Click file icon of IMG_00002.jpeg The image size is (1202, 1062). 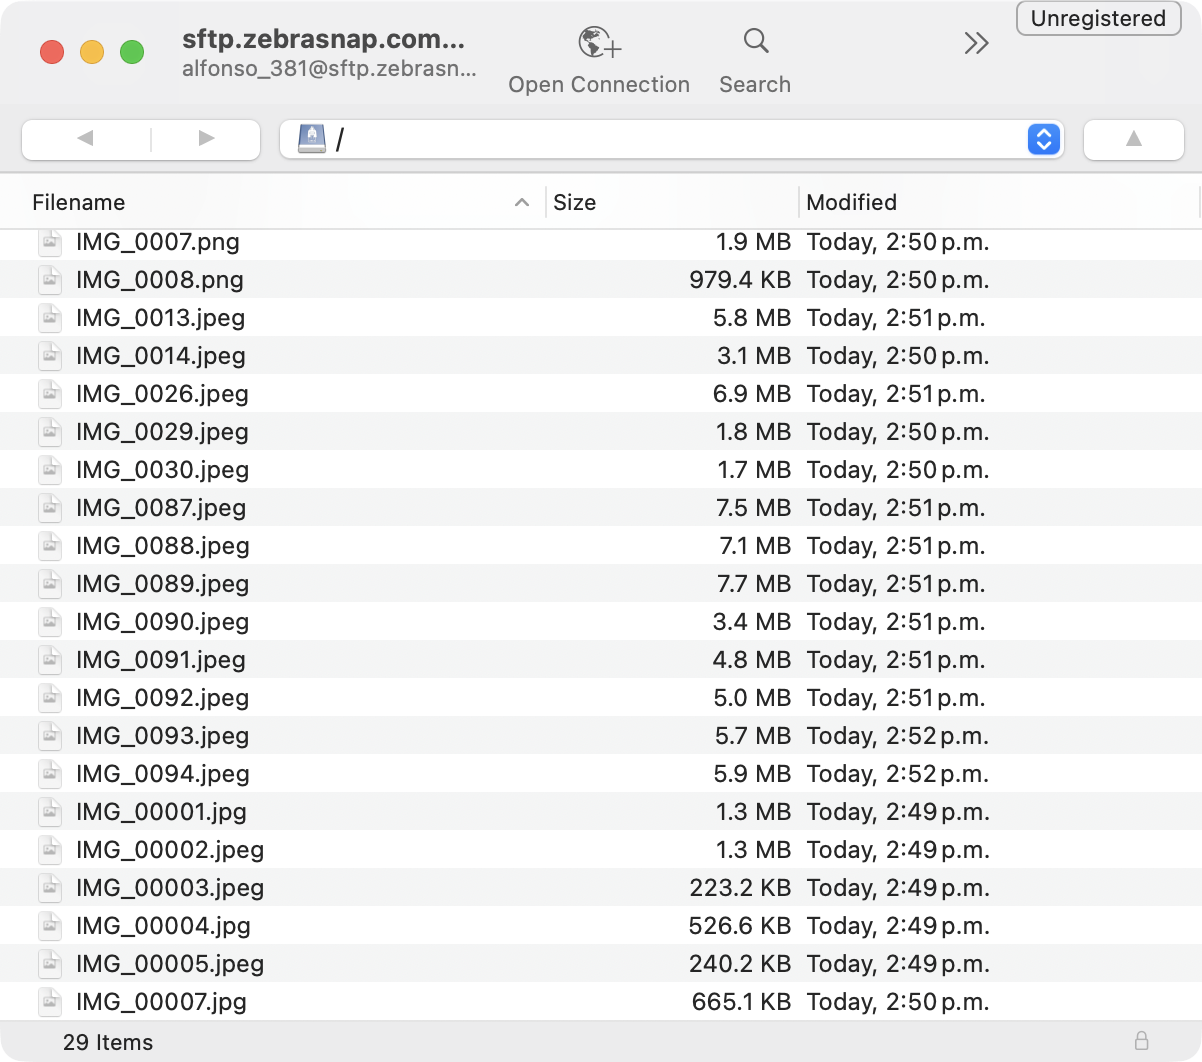coord(50,850)
